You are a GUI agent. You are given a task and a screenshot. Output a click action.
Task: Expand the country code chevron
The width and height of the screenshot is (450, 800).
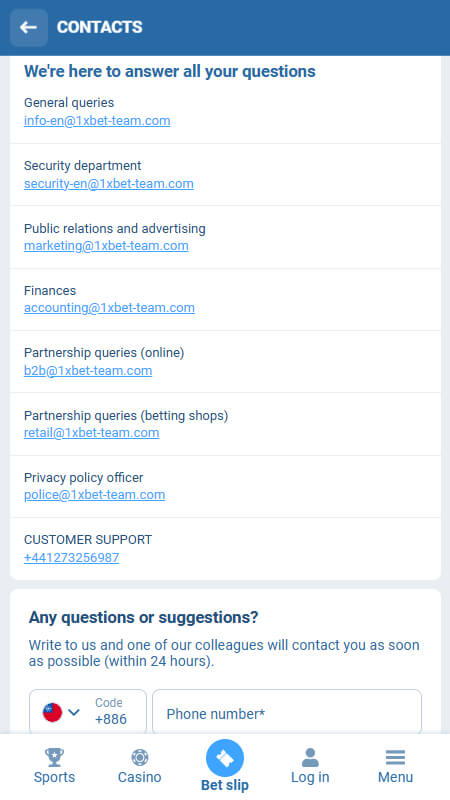click(74, 712)
